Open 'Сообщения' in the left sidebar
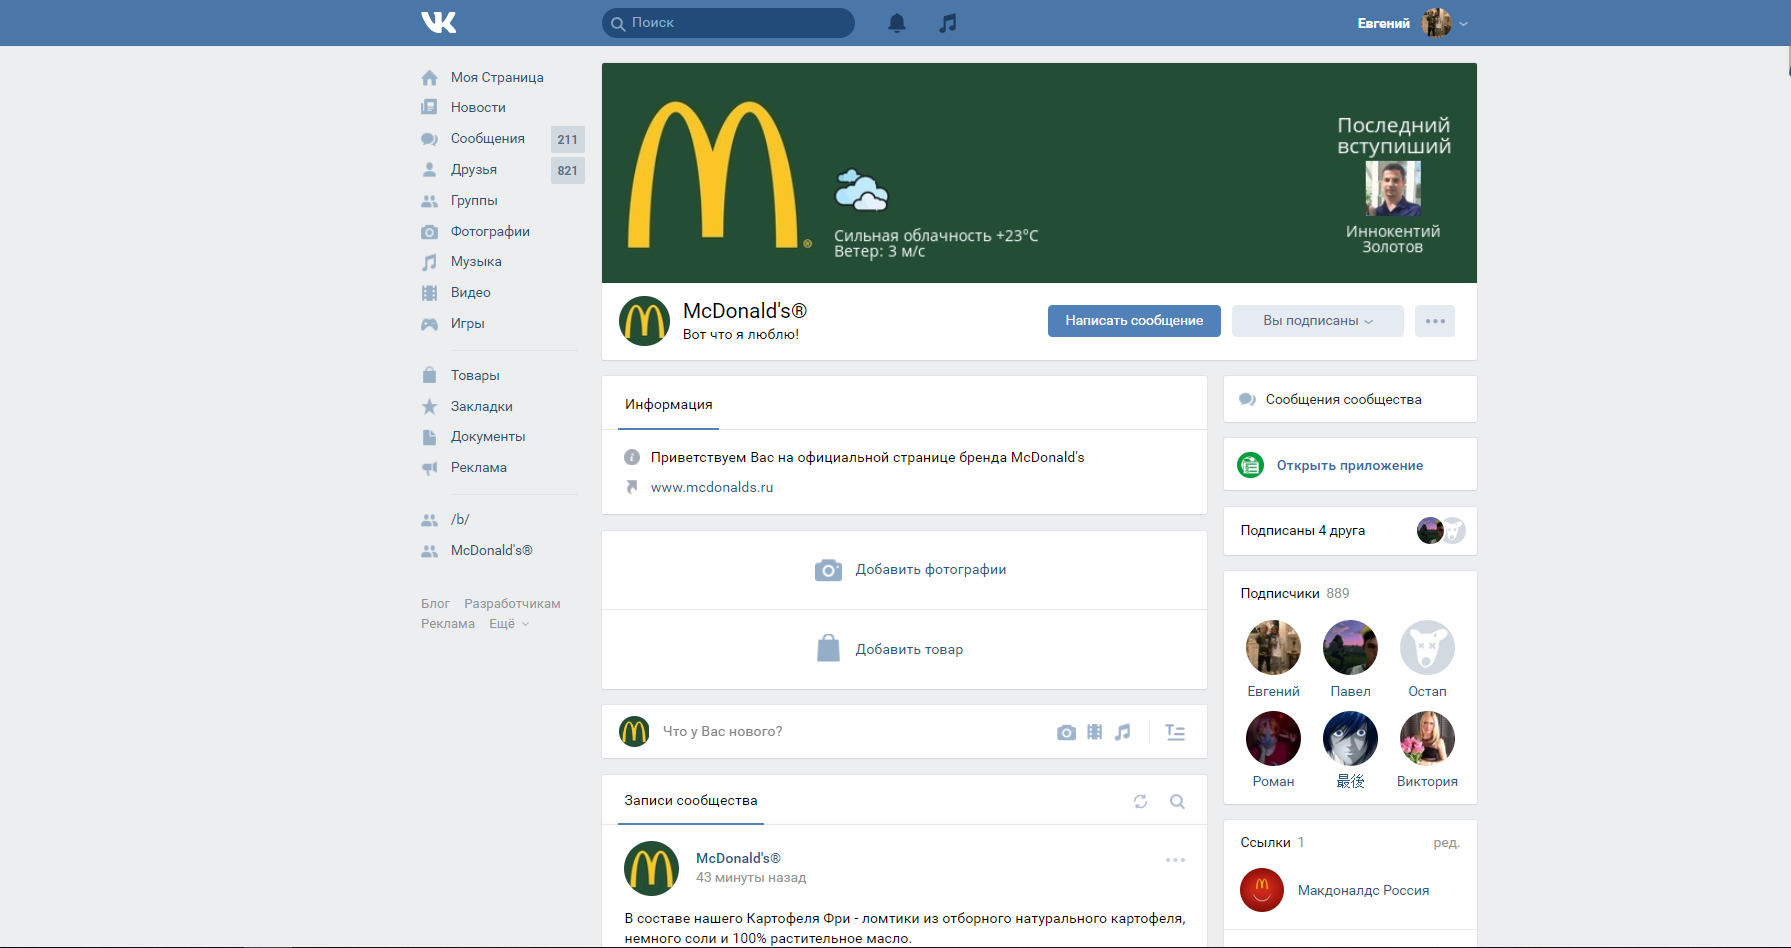This screenshot has width=1791, height=948. [x=487, y=139]
